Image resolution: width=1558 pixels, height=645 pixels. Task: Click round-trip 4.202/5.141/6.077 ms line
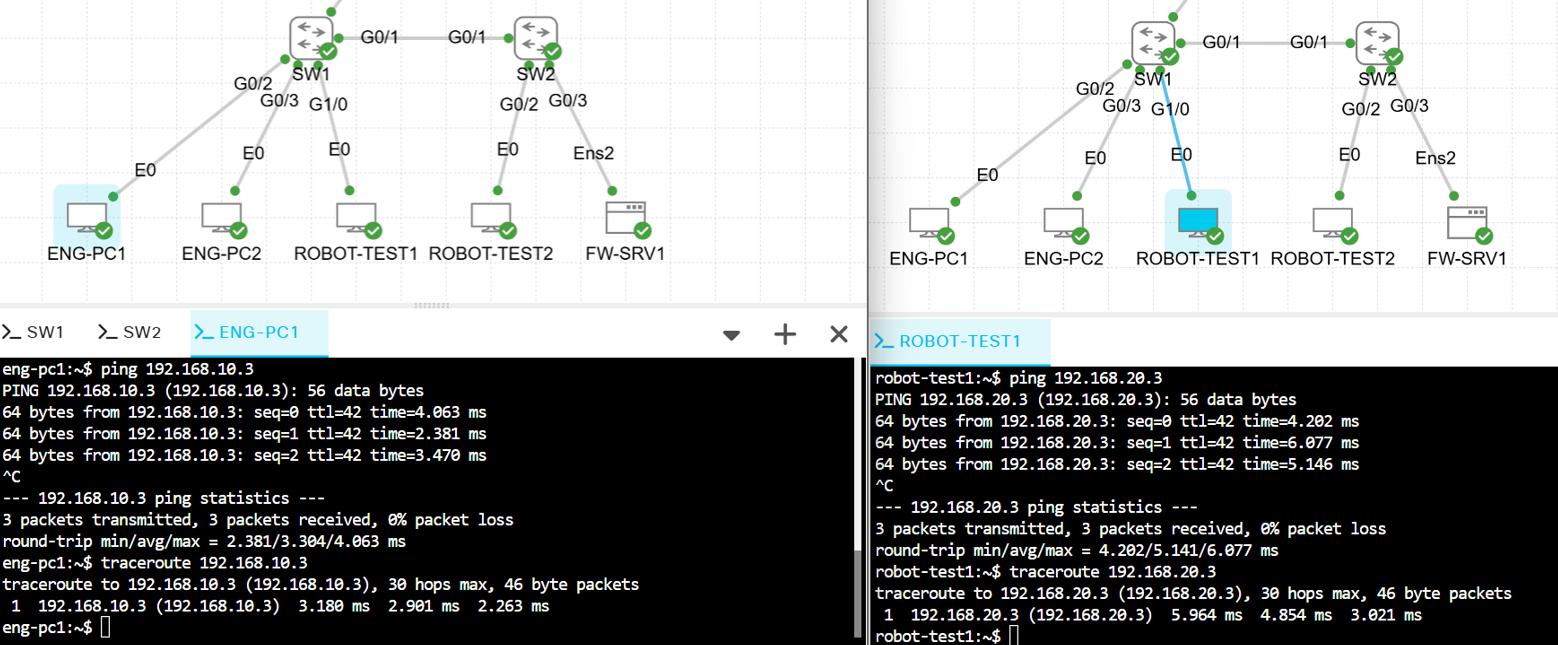point(1076,551)
